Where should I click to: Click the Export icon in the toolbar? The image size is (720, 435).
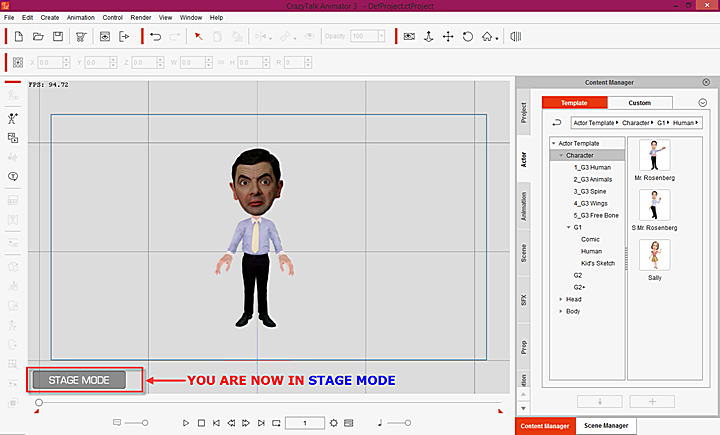124,36
